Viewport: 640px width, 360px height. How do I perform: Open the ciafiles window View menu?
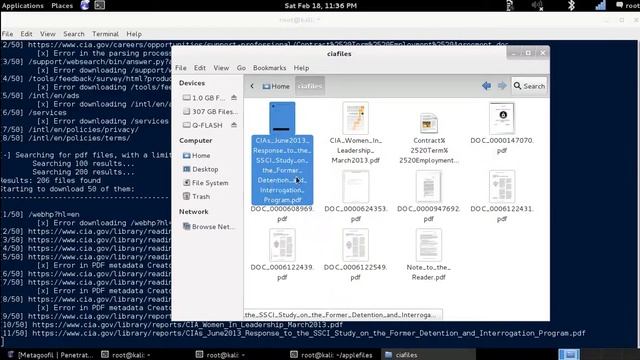click(221, 68)
